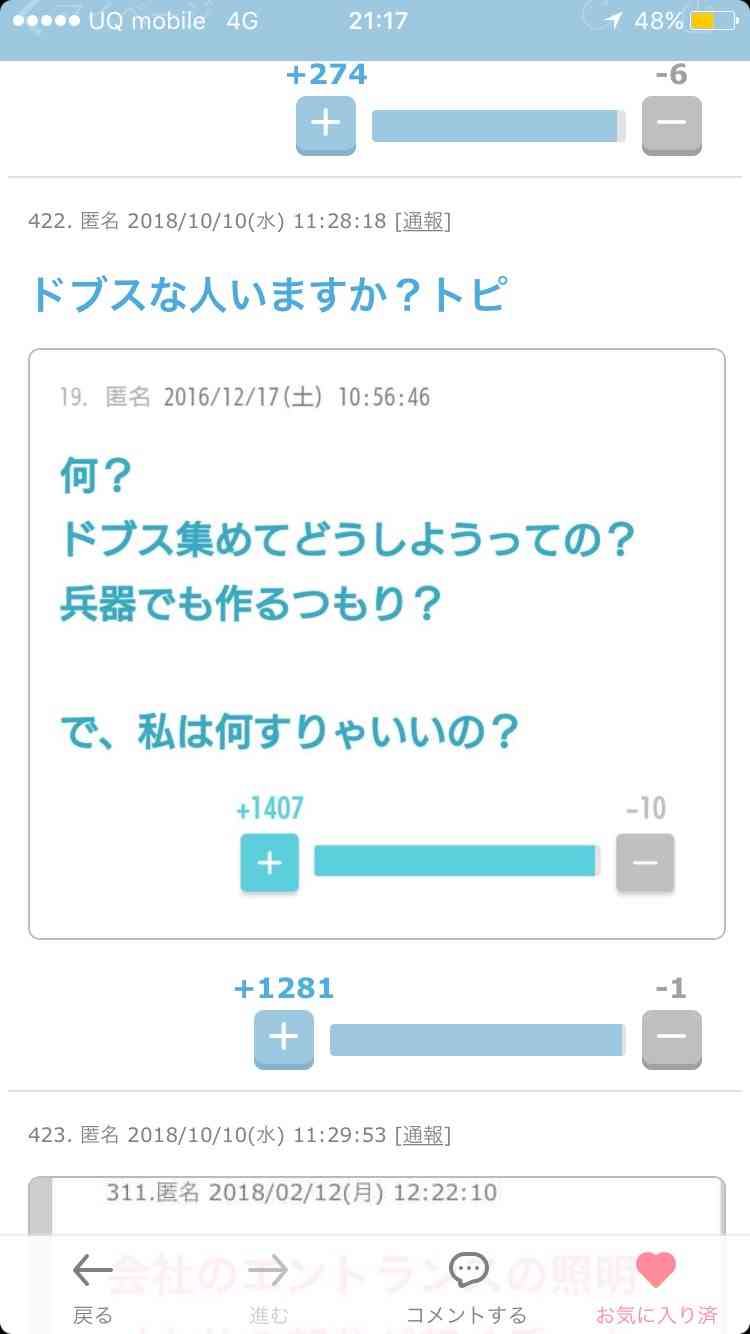Tap gray minus in quoted post -10
The image size is (750, 1334).
tap(645, 862)
